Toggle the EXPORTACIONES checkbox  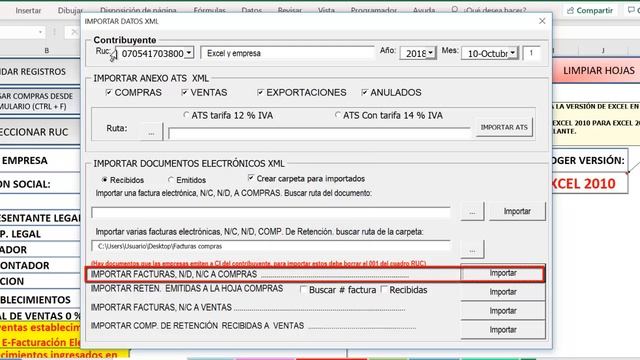click(260, 92)
